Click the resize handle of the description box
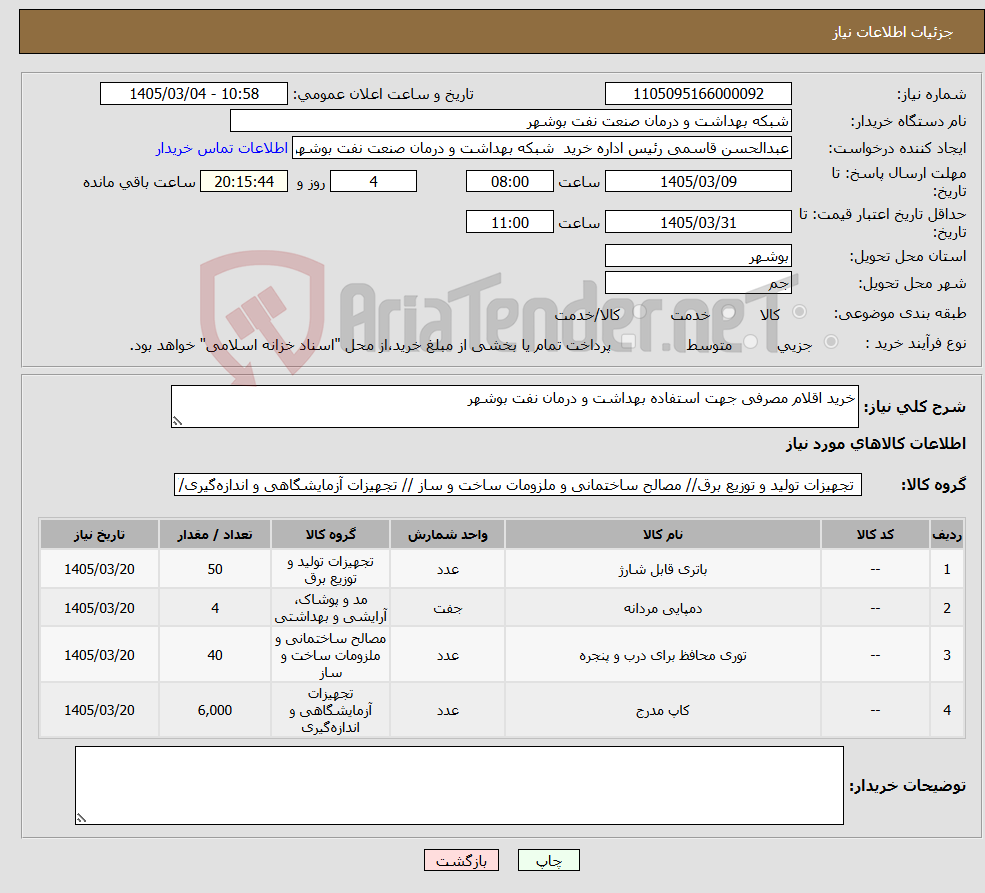The image size is (985, 893). pyautogui.click(x=177, y=421)
